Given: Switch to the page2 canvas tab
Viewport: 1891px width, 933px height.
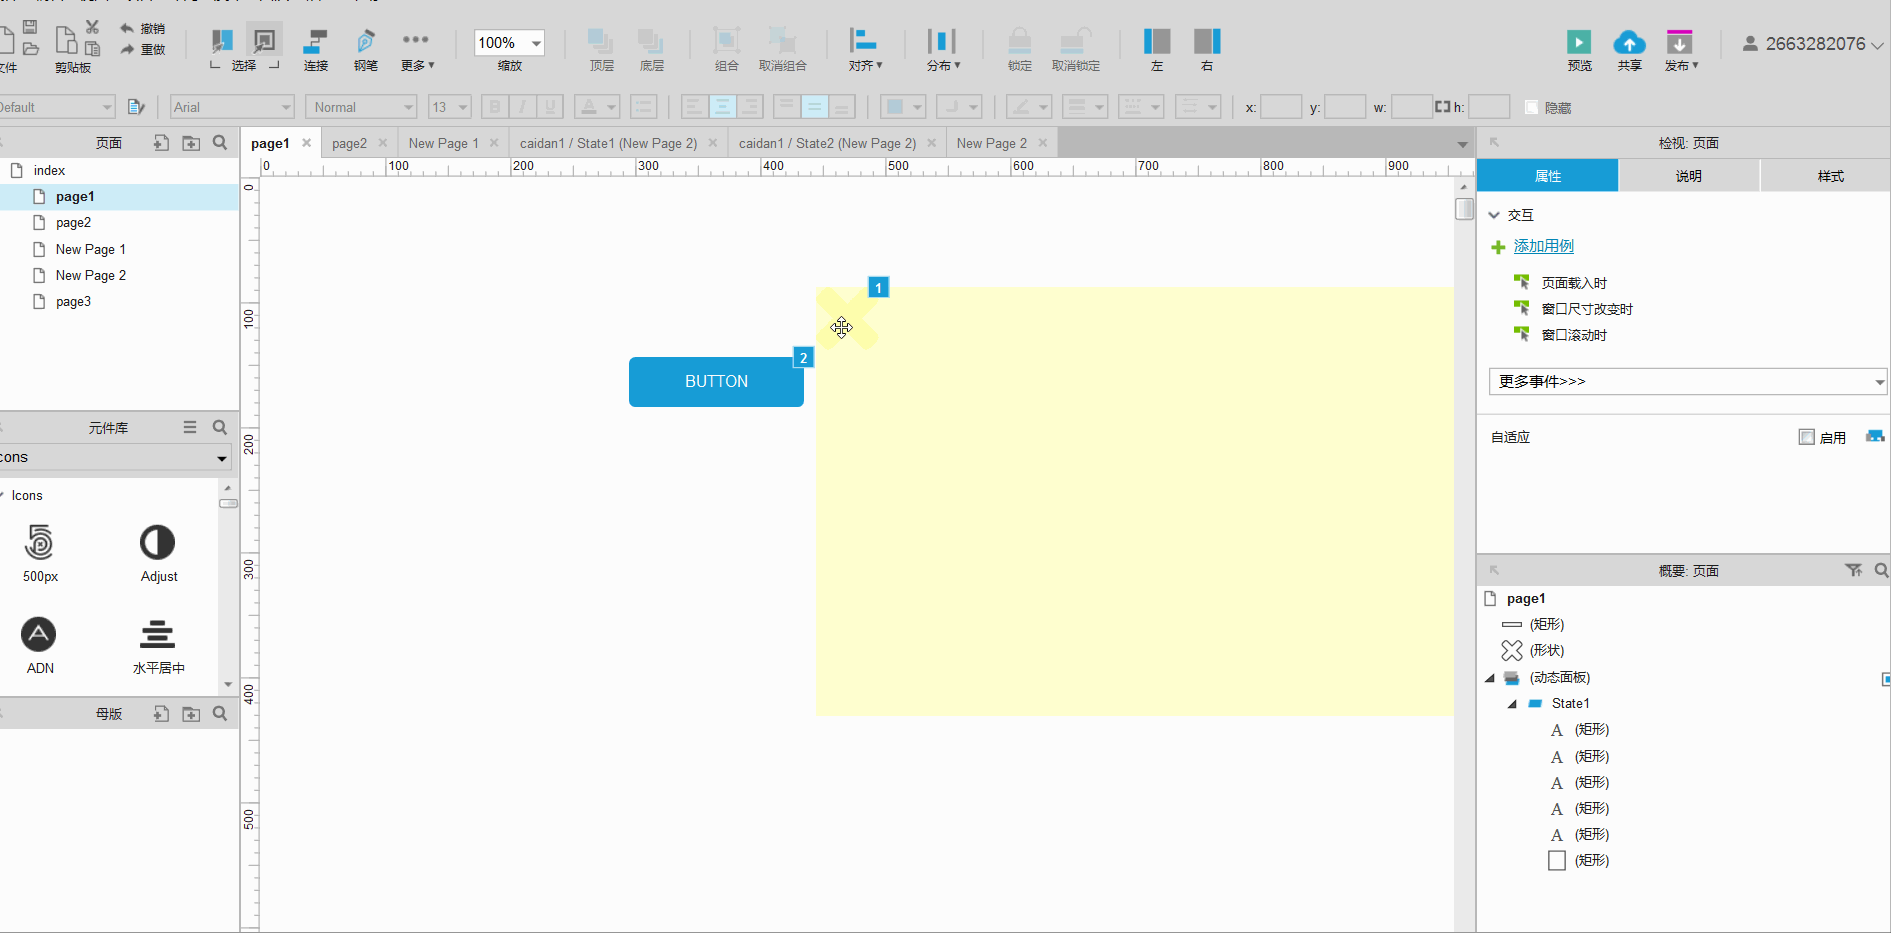Looking at the screenshot, I should (x=349, y=143).
